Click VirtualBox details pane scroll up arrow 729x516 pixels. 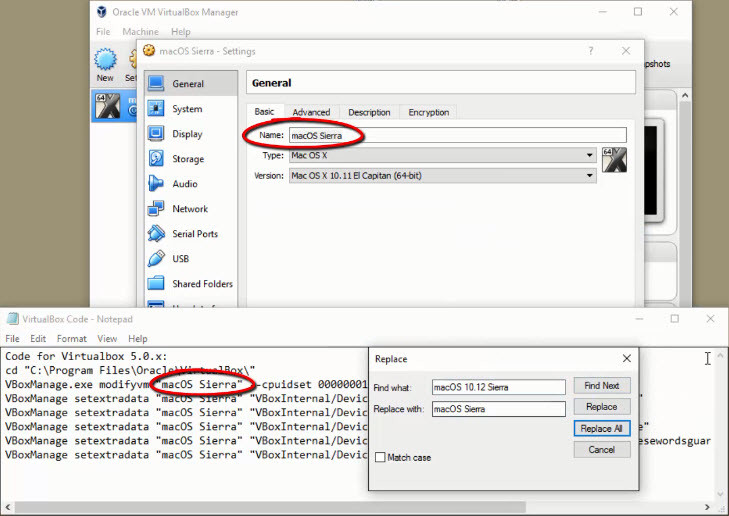(x=685, y=95)
